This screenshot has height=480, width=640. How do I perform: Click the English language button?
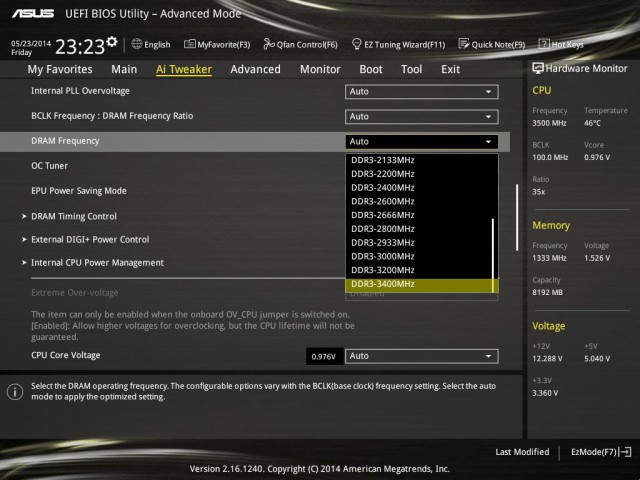pos(151,44)
